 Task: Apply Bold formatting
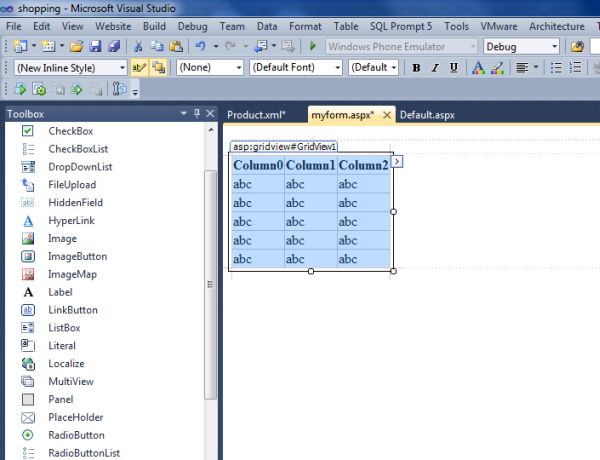pyautogui.click(x=416, y=68)
